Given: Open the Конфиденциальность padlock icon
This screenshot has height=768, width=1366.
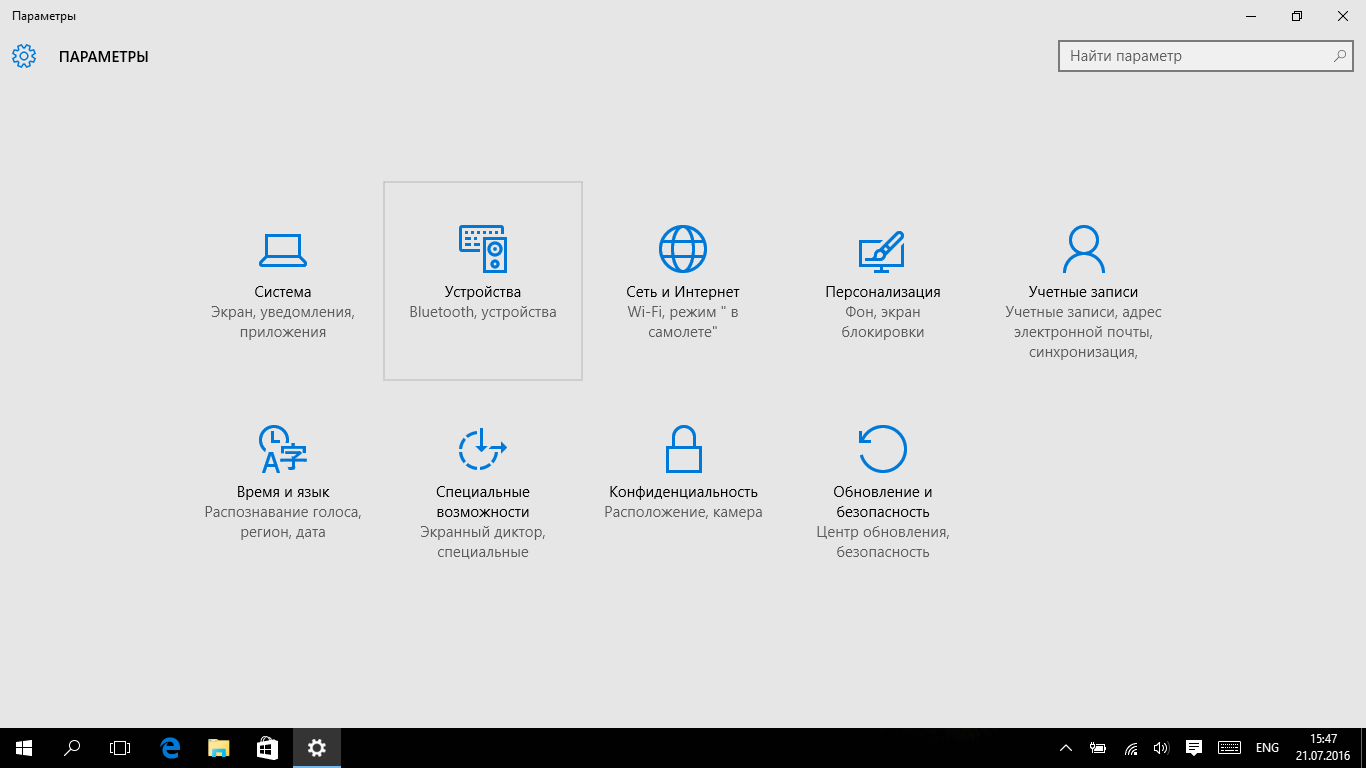Looking at the screenshot, I should click(683, 449).
